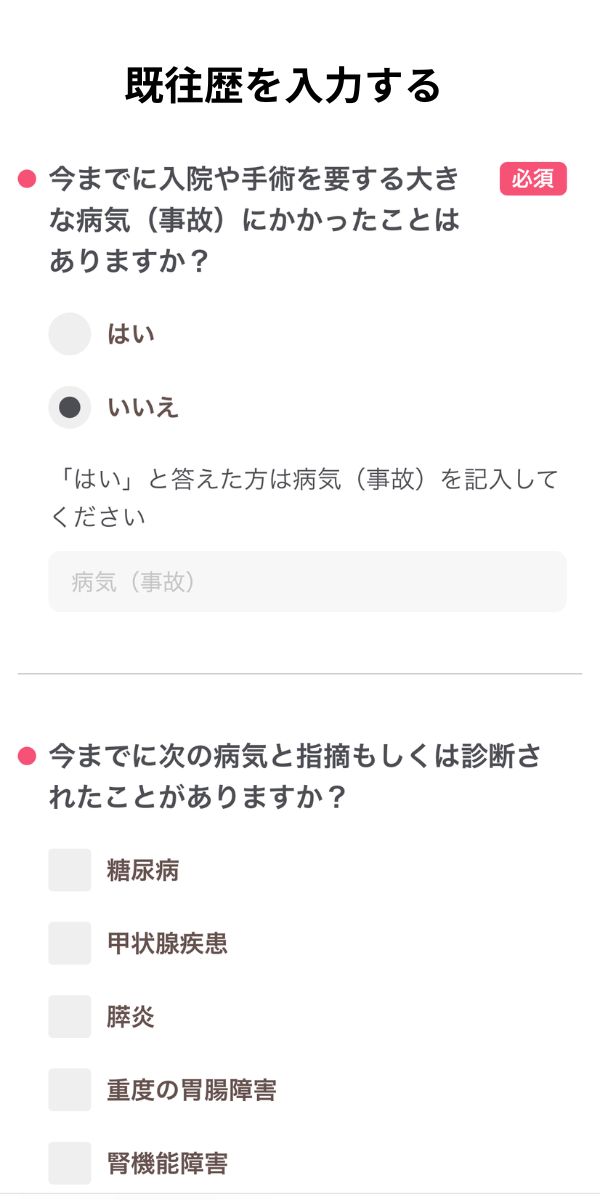This screenshot has width=600, height=1200.
Task: Tick the 甲状腺疾患 checkbox
Action: 70,943
